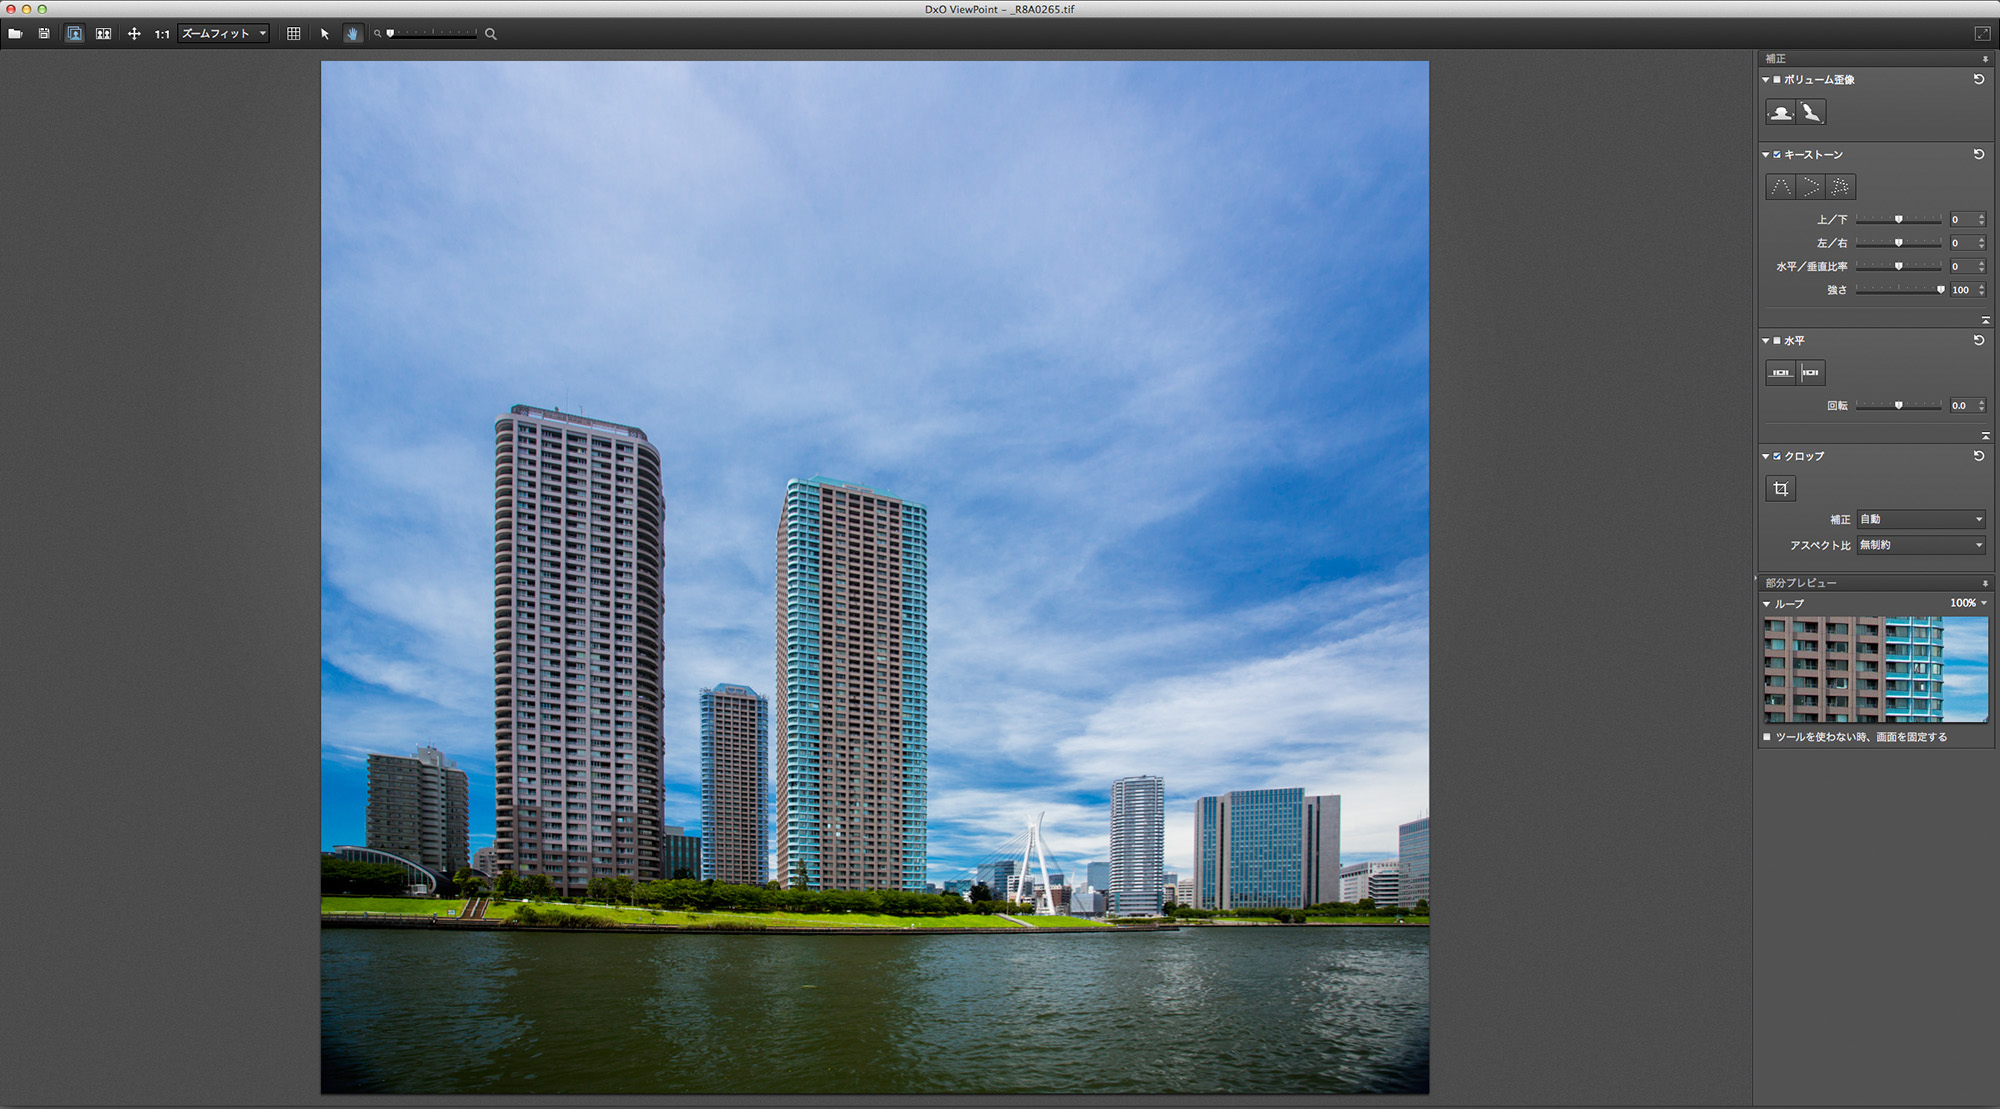Enable the ボリューム歪像 checkbox
This screenshot has height=1109, width=2000.
point(1777,79)
